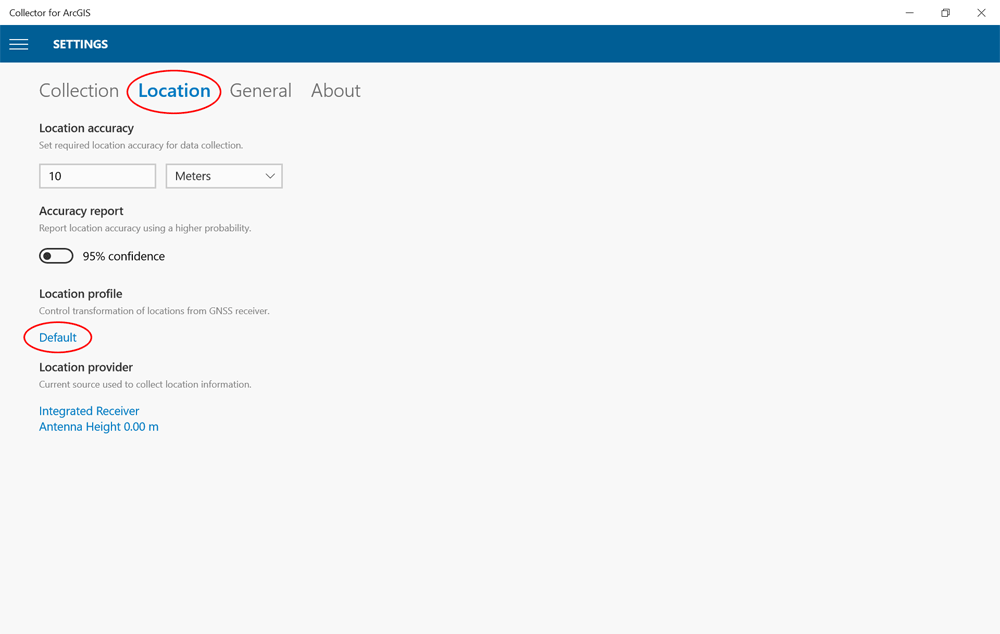Click 'Set required location accuracy' description
Viewport: 1000px width, 634px height.
coord(141,145)
